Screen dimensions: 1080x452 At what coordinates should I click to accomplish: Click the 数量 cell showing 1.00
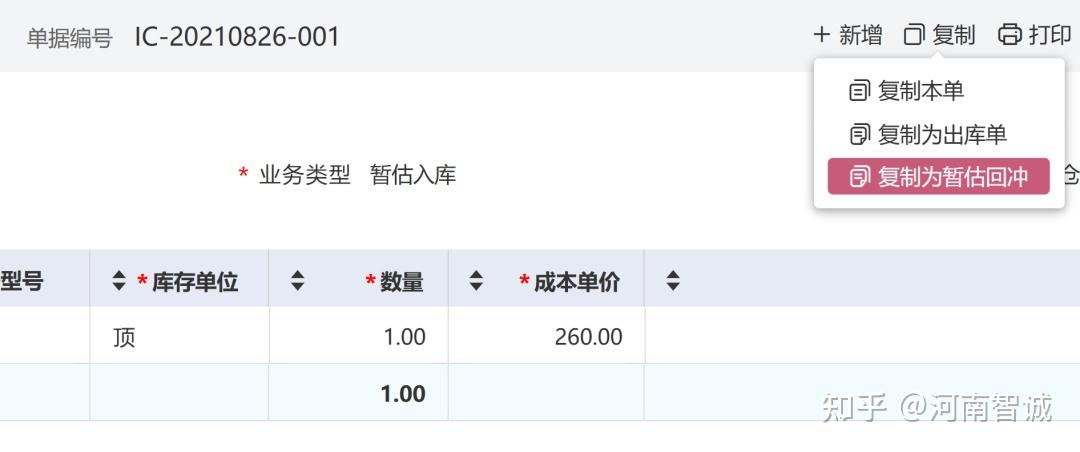(359, 336)
